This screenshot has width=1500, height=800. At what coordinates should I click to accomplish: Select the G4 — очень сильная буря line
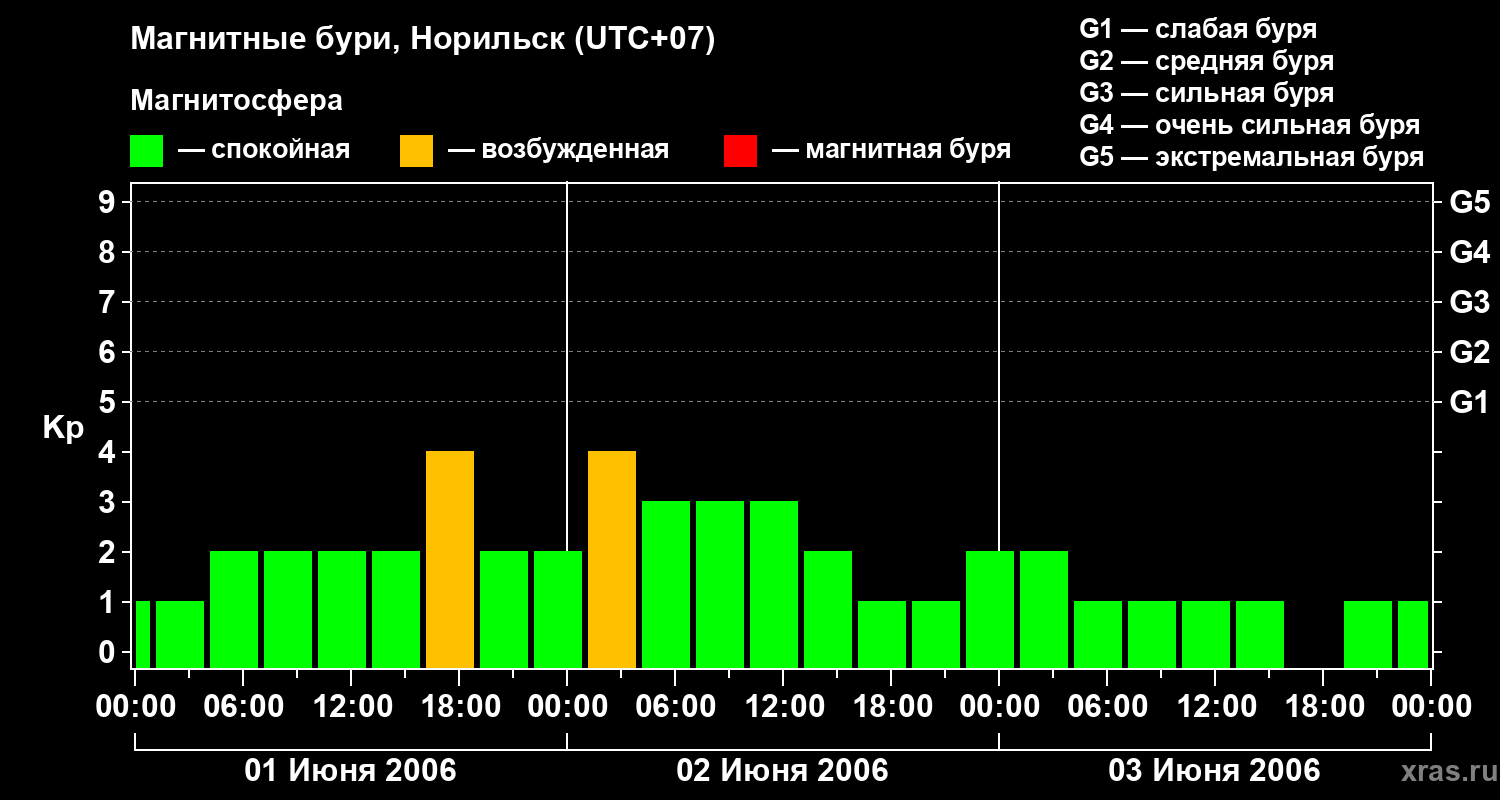(x=1250, y=125)
